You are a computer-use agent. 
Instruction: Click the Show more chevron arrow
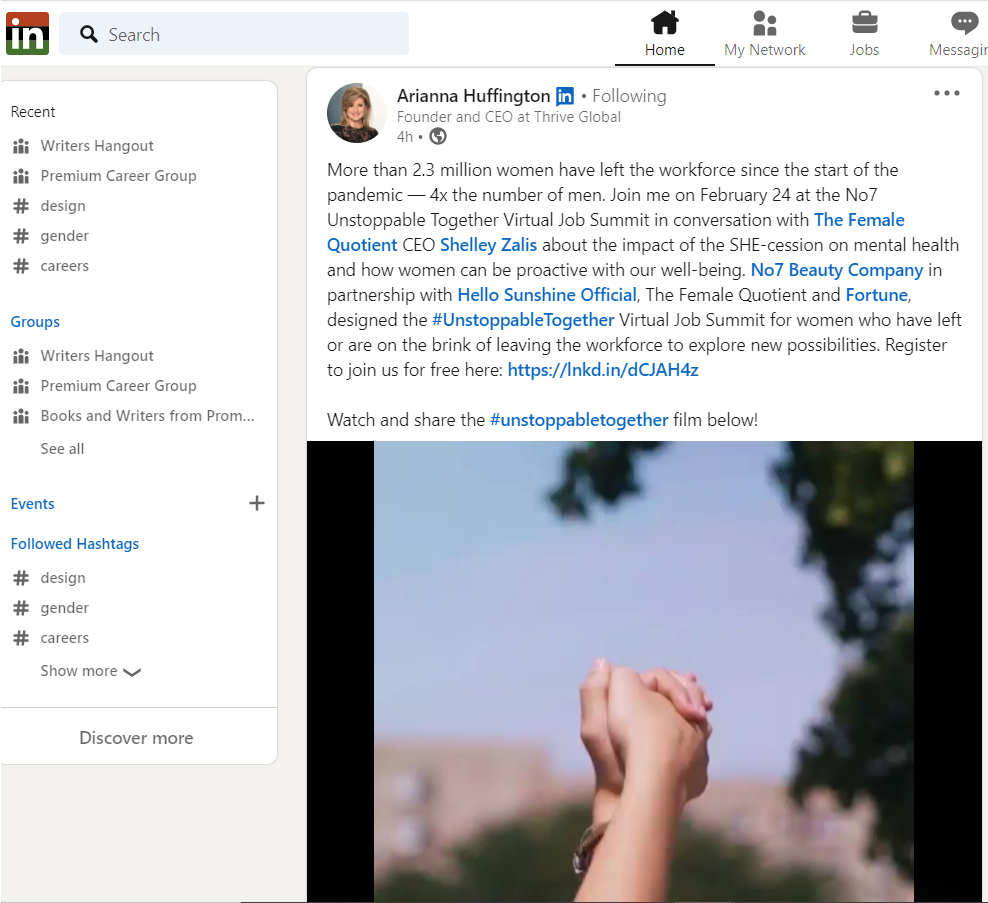coord(132,672)
